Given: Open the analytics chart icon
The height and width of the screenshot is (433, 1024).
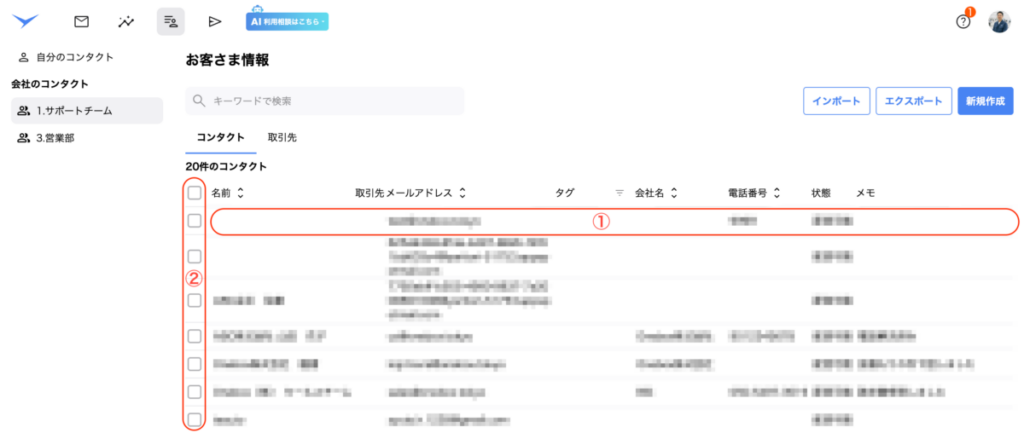Looking at the screenshot, I should [126, 21].
